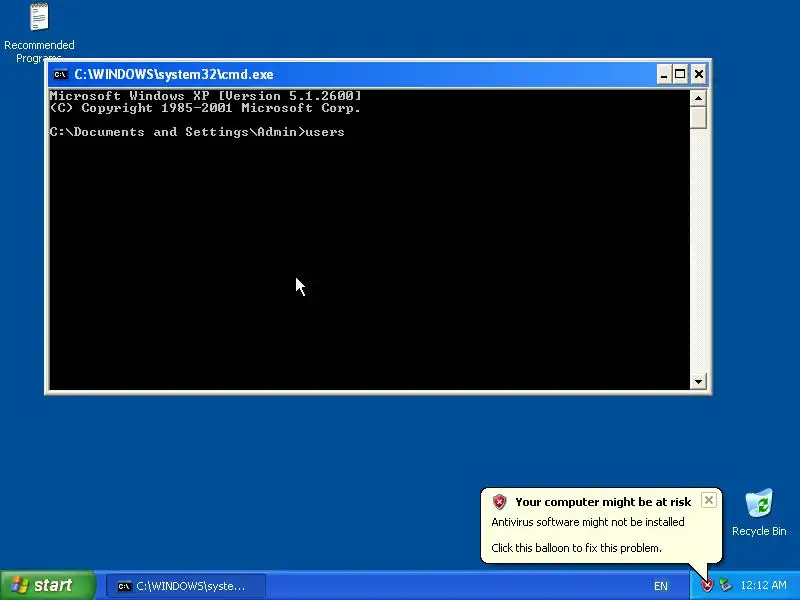Click the console vertical scrollbar thumb
Viewport: 800px width, 600px height.
click(698, 117)
